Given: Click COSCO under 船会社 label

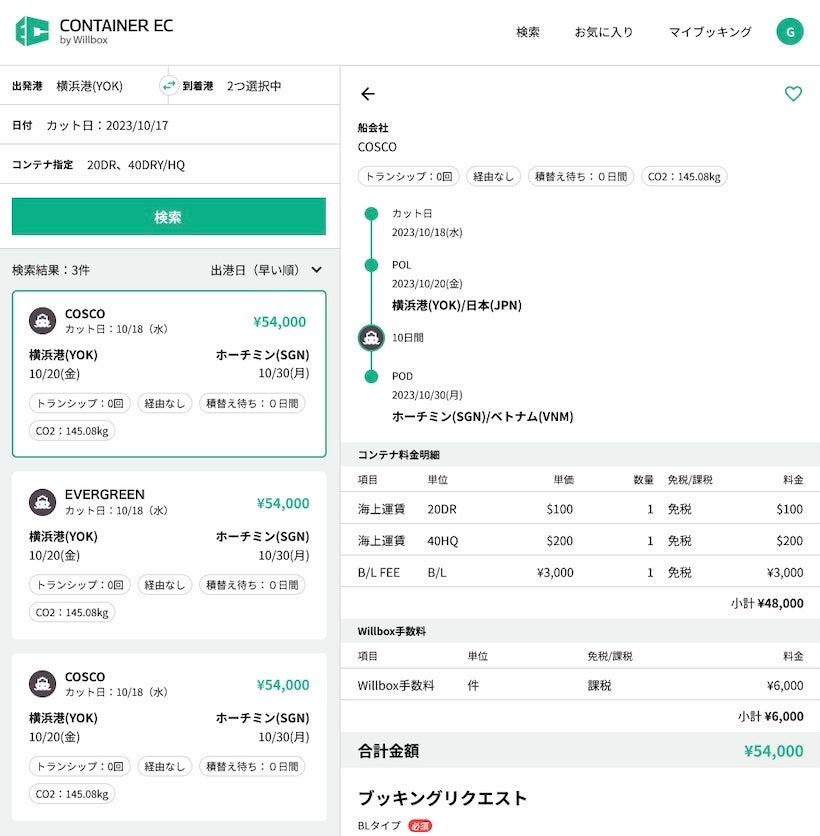Looking at the screenshot, I should pyautogui.click(x=377, y=147).
